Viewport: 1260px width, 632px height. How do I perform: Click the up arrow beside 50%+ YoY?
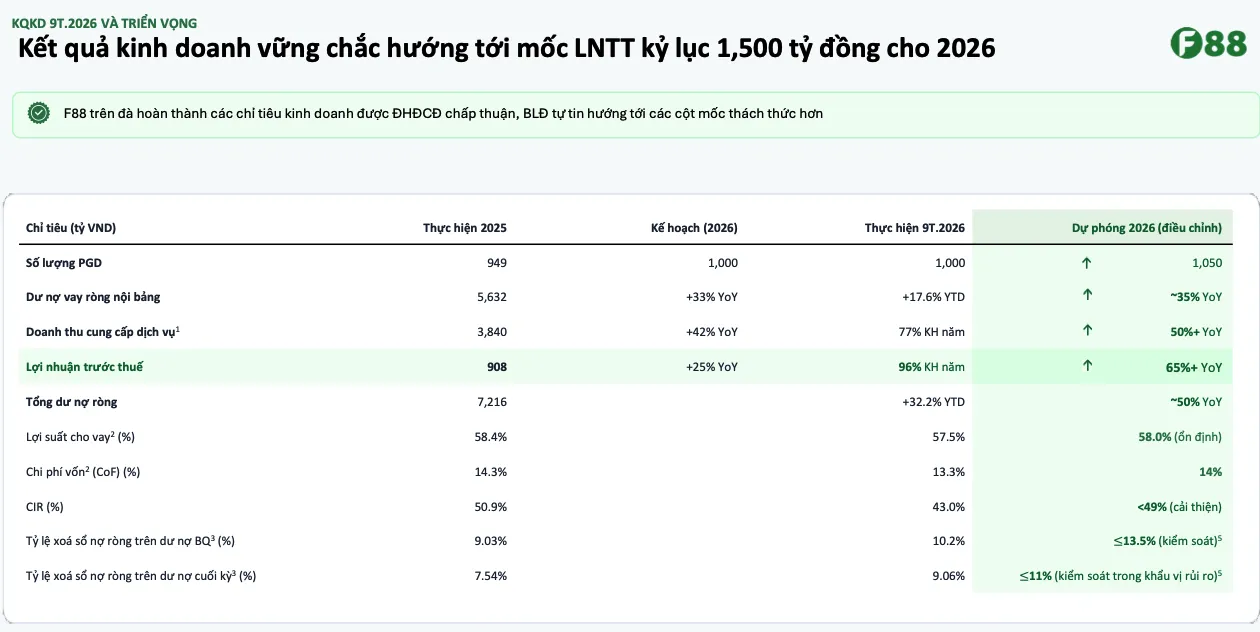tap(1087, 330)
